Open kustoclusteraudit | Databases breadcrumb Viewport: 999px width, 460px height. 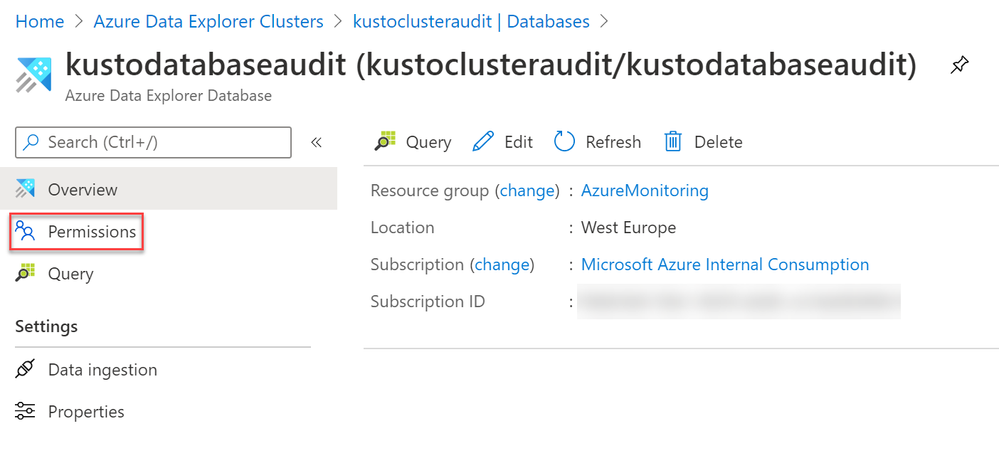pos(471,21)
